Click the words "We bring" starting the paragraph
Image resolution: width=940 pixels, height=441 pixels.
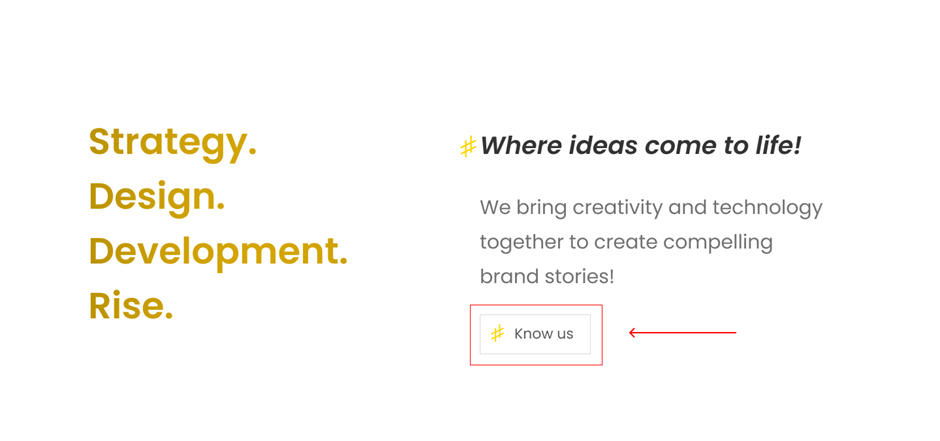pos(518,208)
